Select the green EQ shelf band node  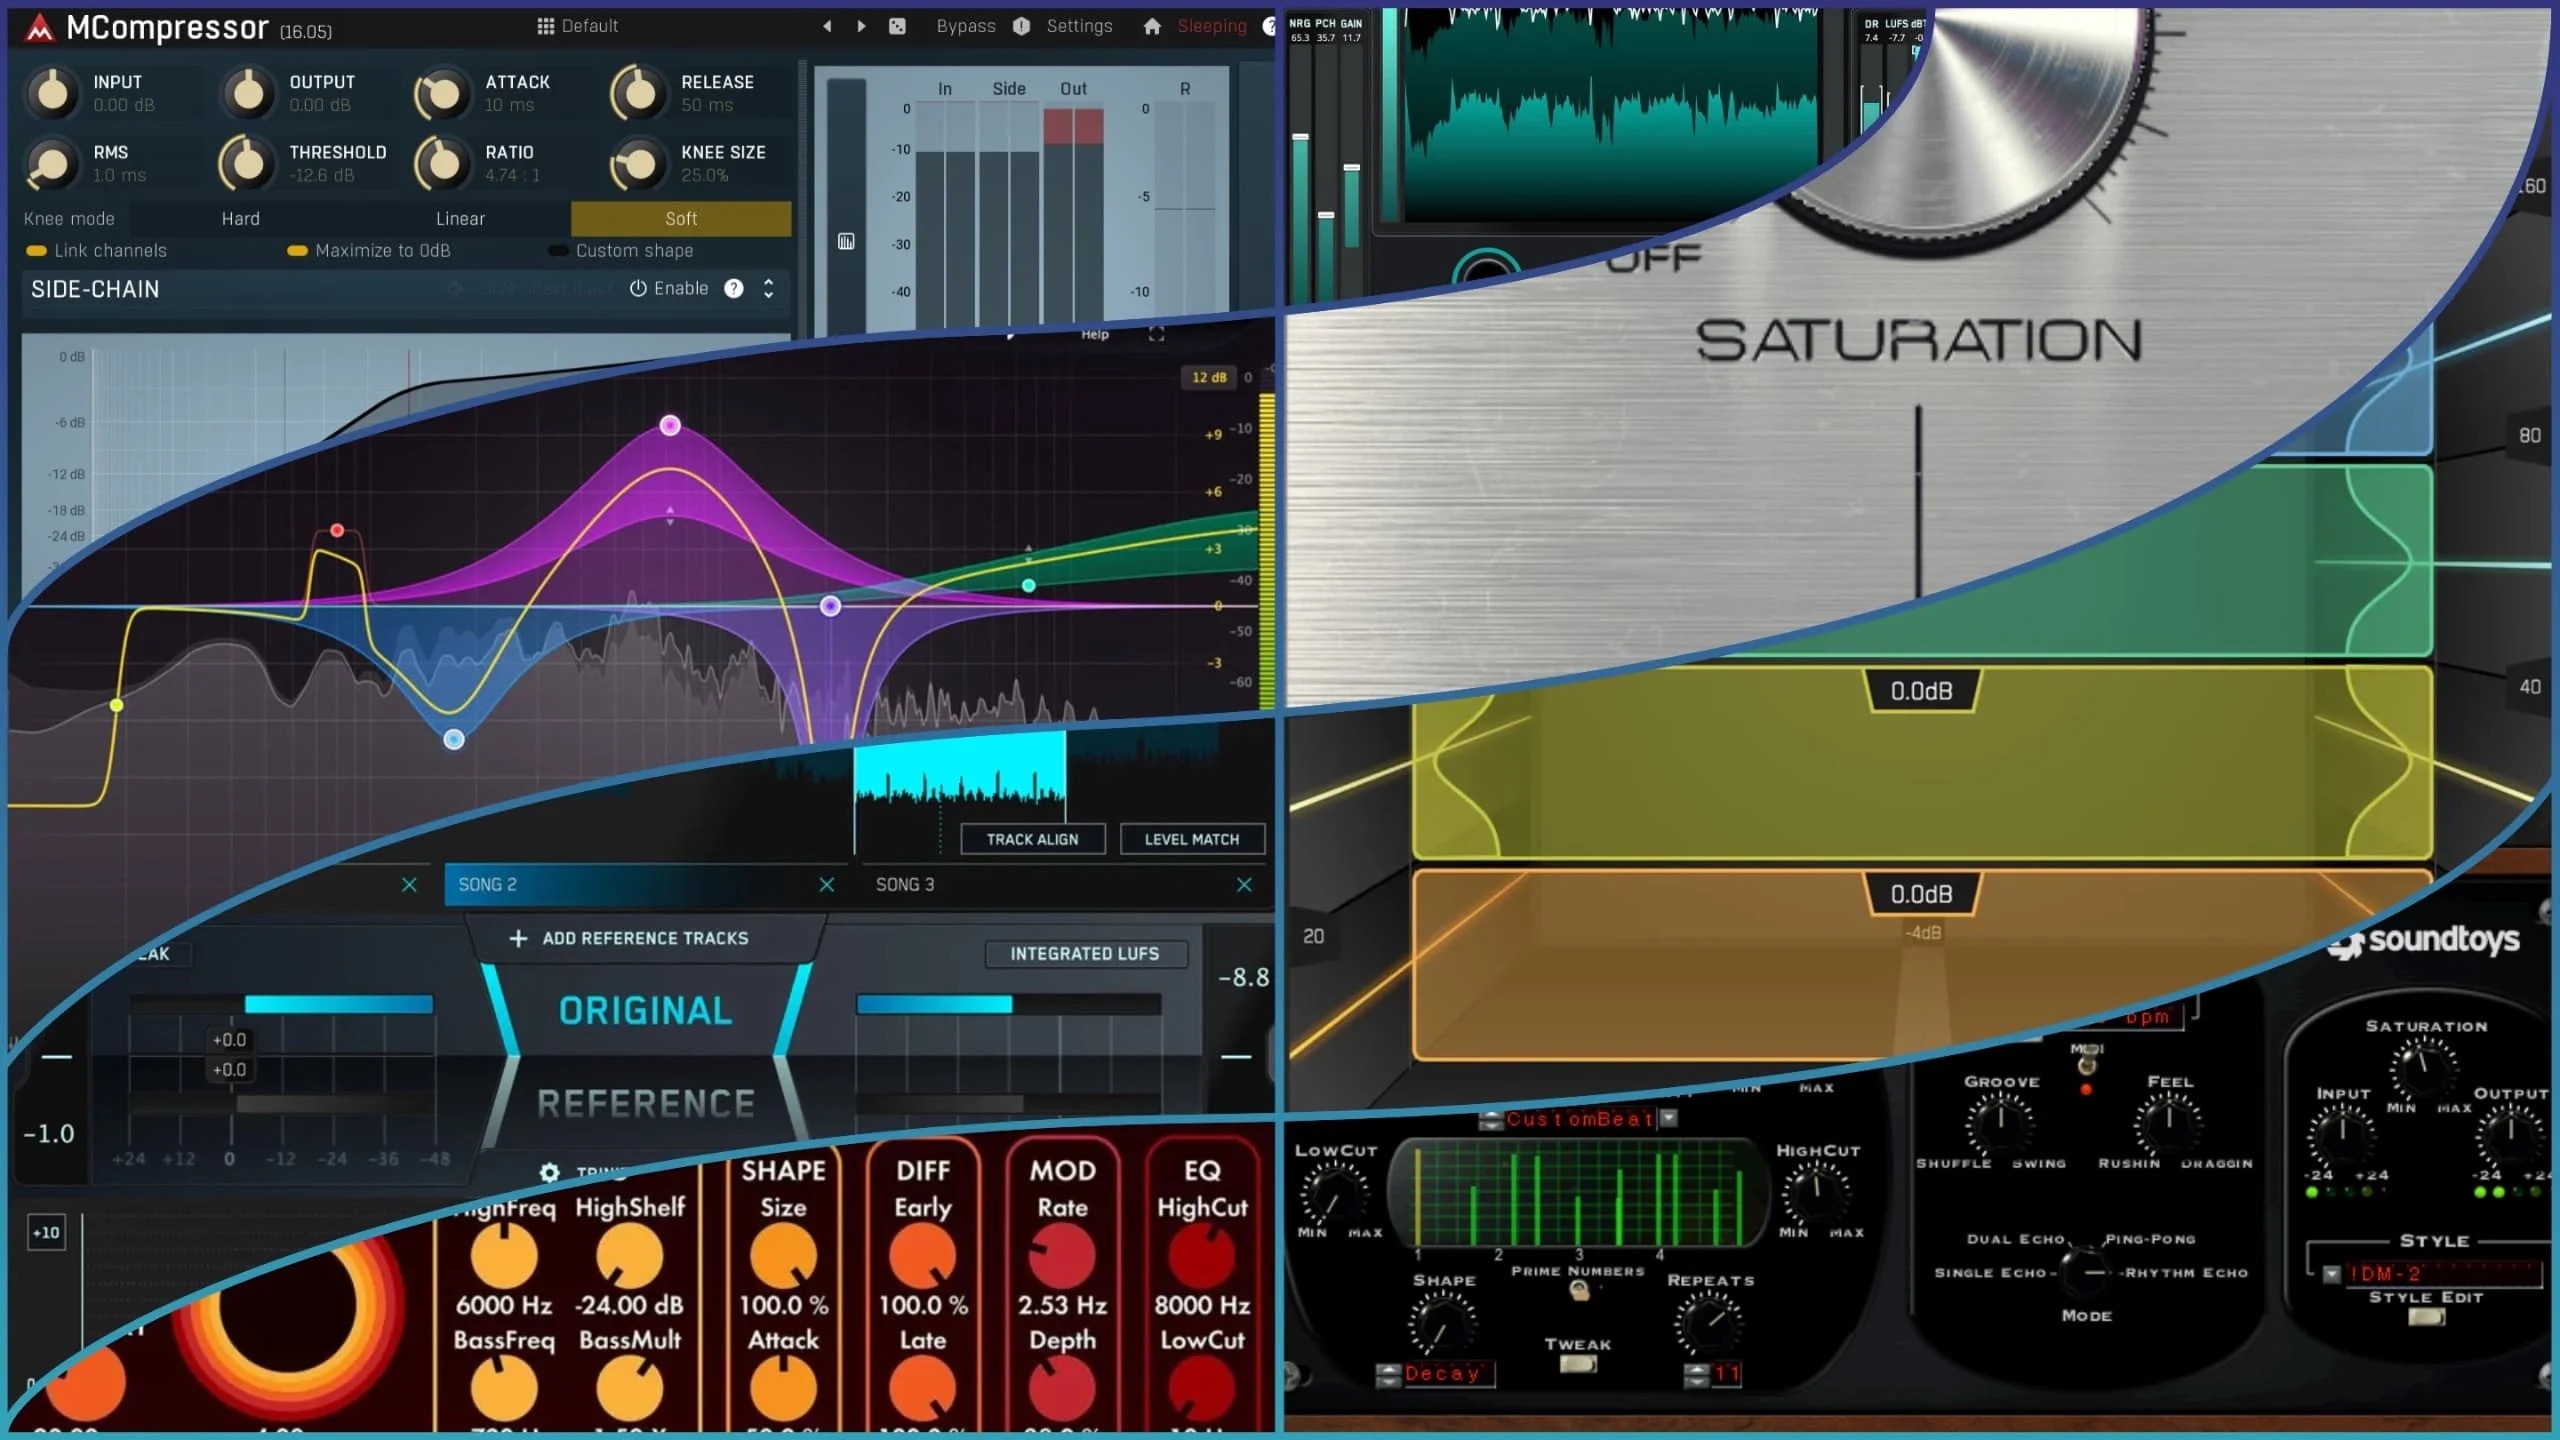(x=1029, y=586)
